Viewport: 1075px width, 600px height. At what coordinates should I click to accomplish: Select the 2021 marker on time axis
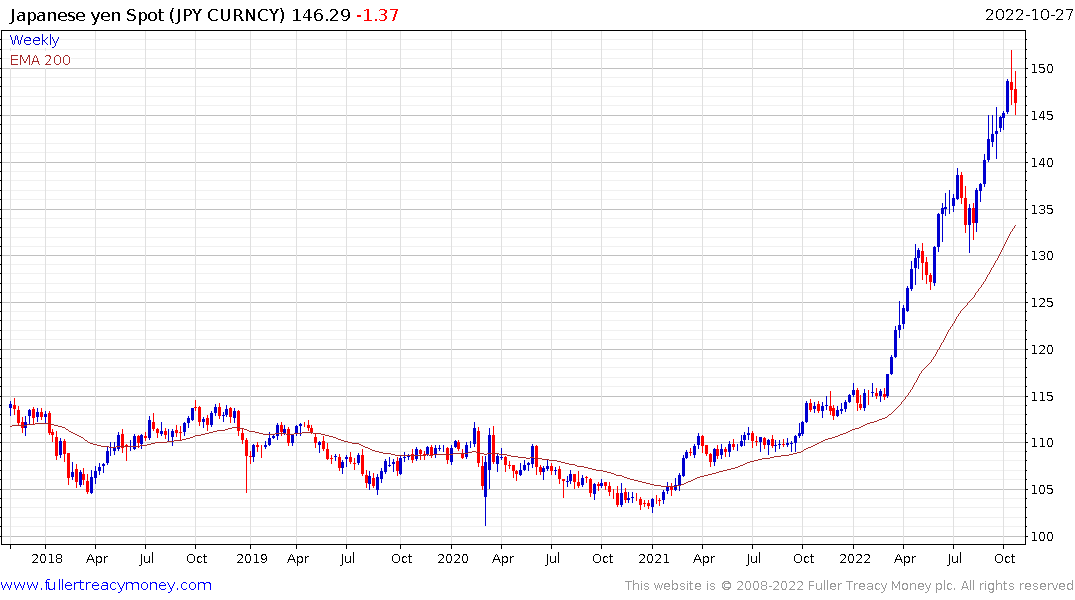click(653, 559)
